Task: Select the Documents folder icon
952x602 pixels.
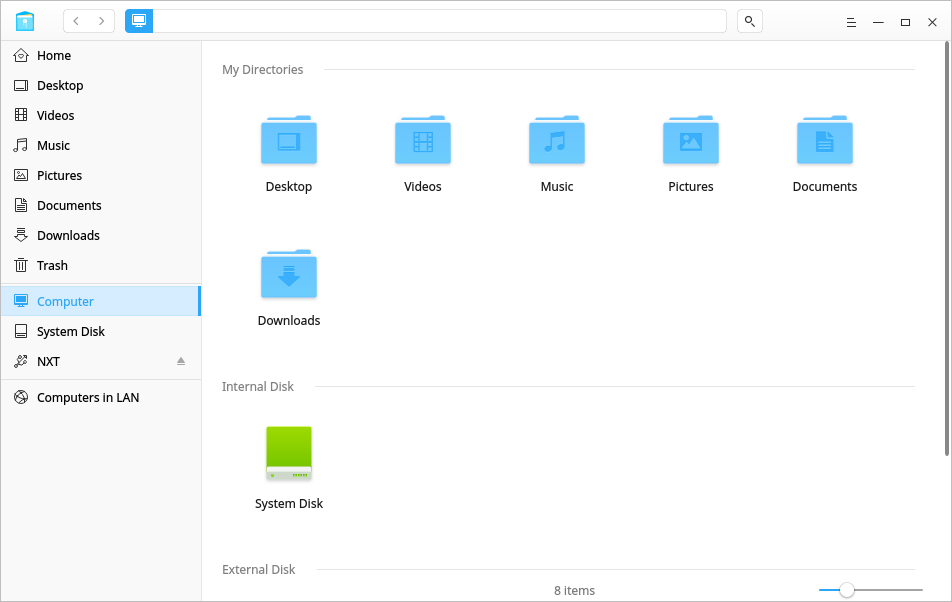Action: pyautogui.click(x=825, y=140)
